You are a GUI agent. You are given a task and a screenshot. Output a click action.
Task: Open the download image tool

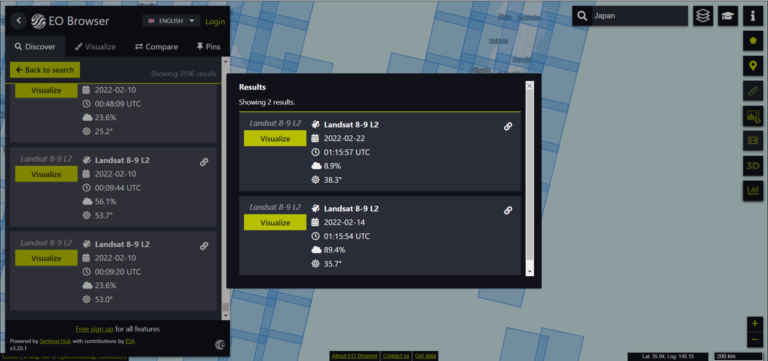click(x=753, y=116)
